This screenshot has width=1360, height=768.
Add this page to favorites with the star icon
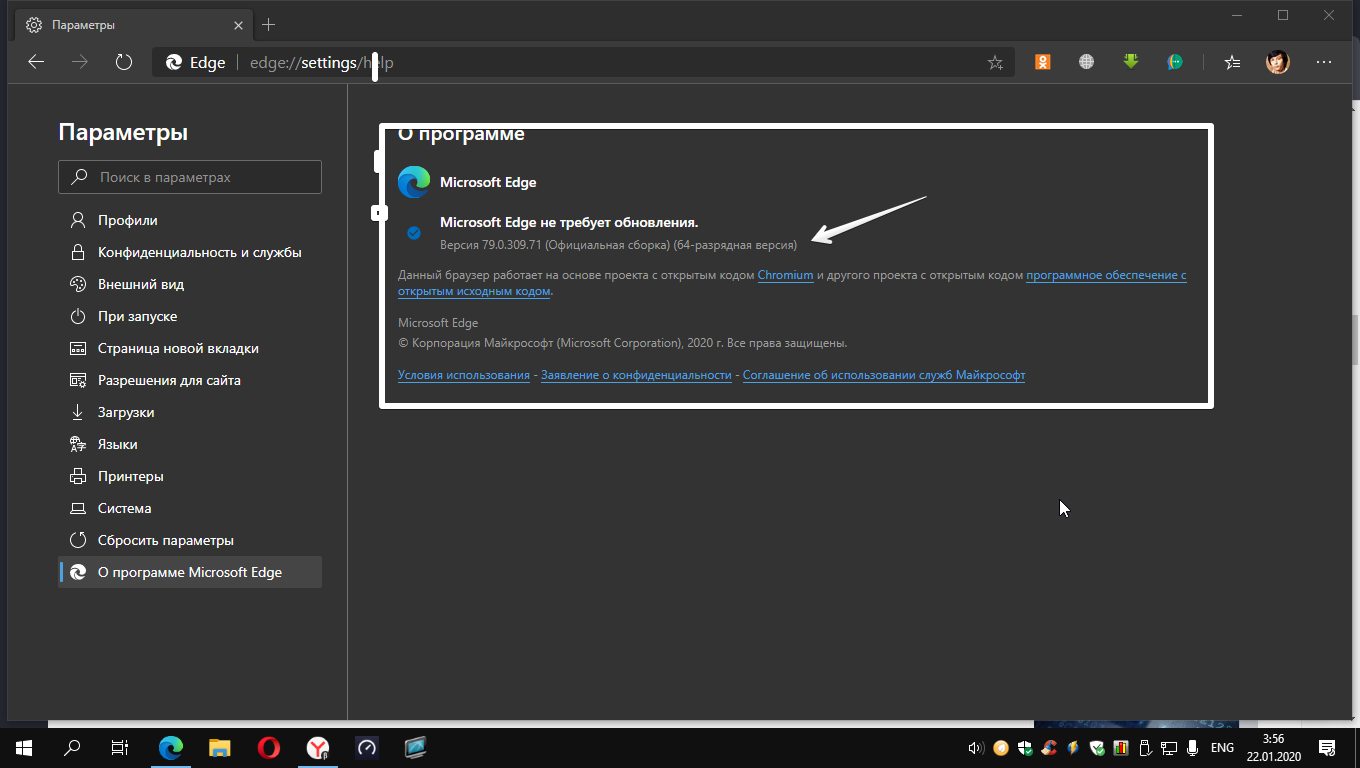tap(995, 62)
